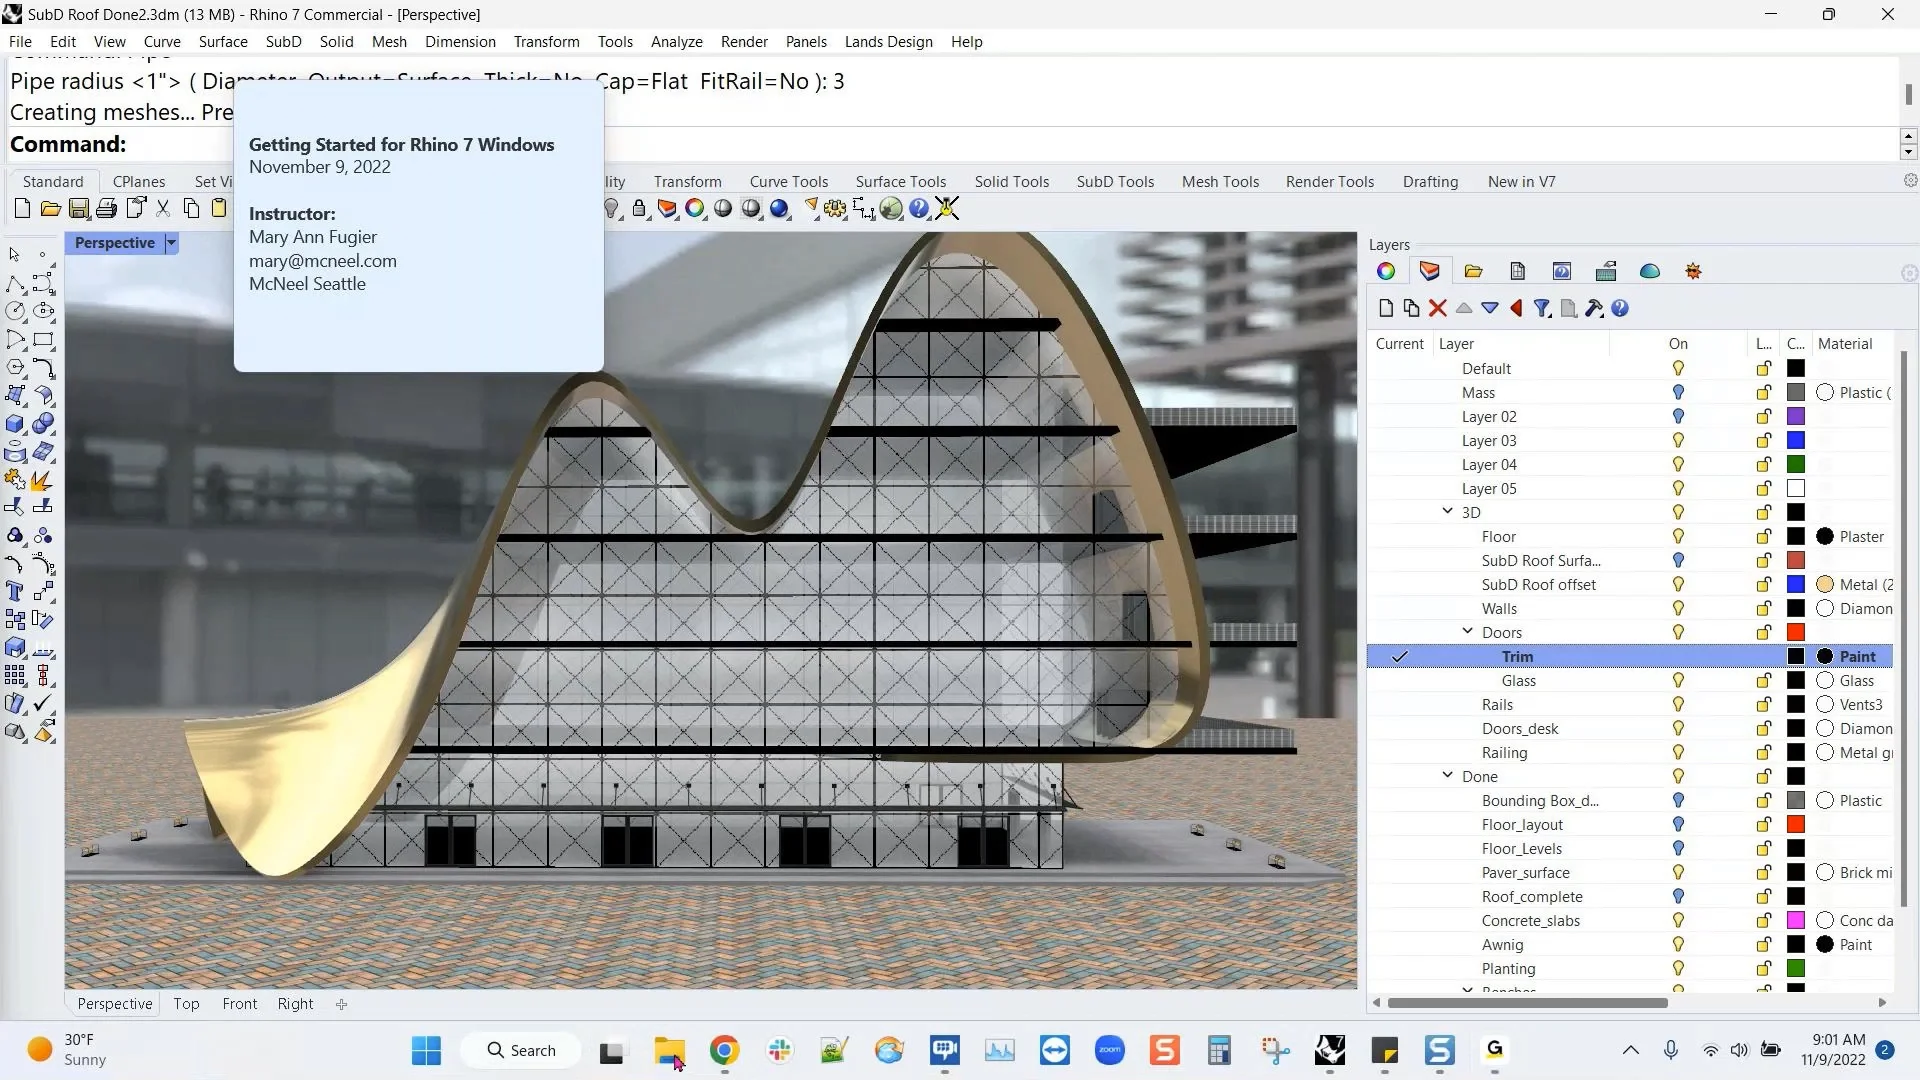
Task: Open Google Chrome from the taskbar
Action: tap(724, 1050)
